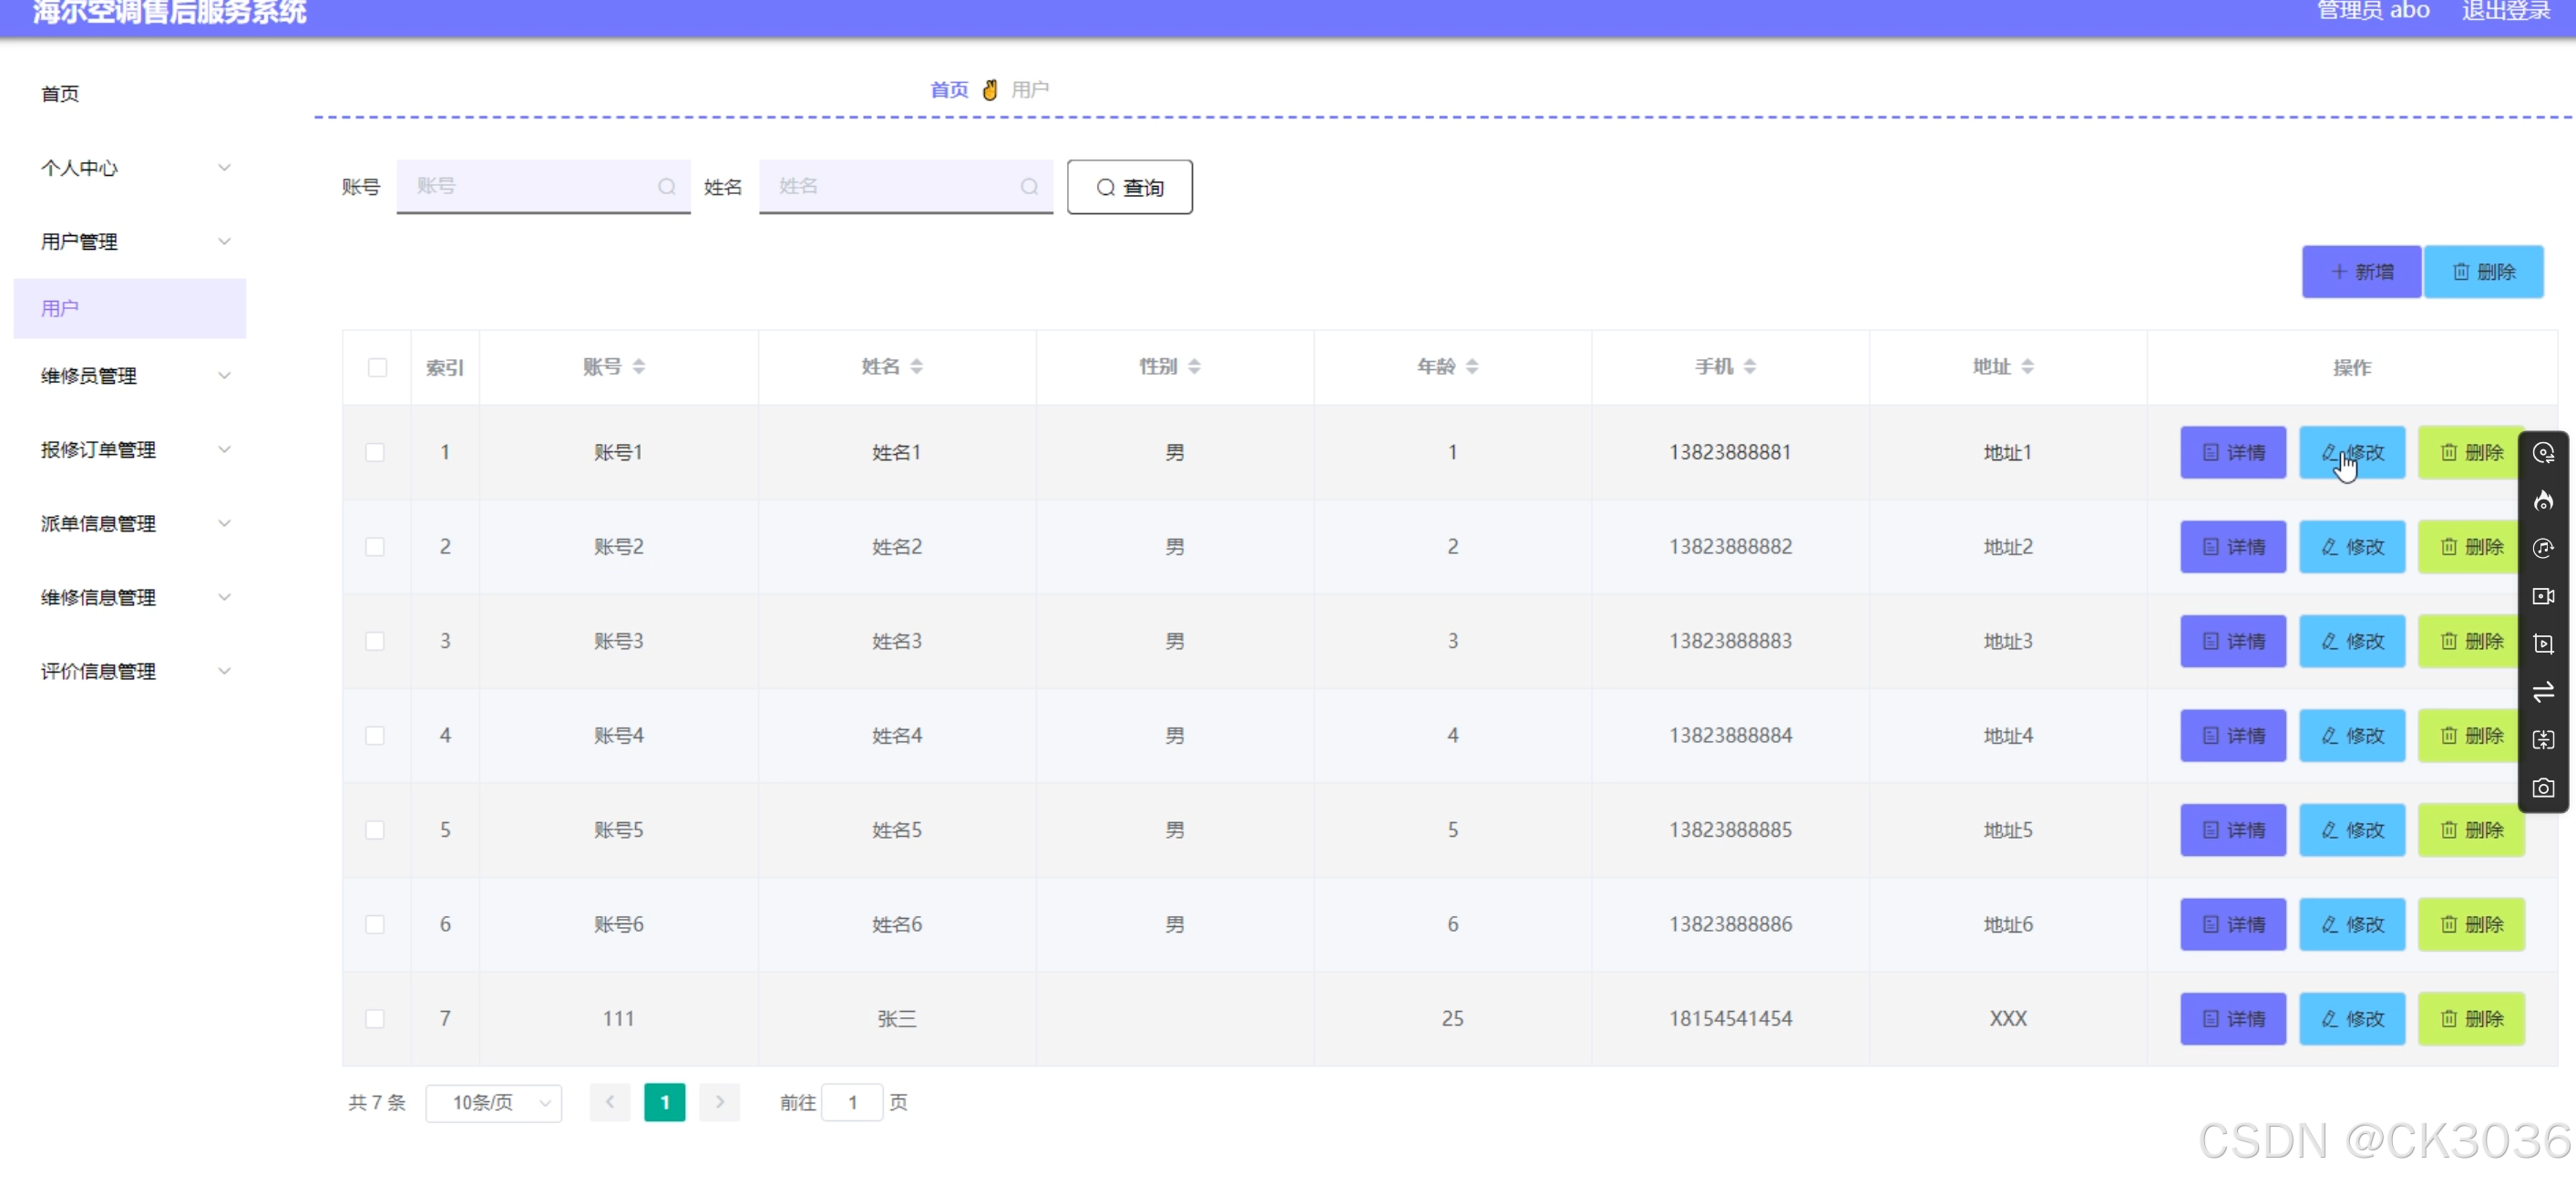Toggle the select-all checkbox in table header
Image resolution: width=2576 pixels, height=1185 pixels.
click(377, 367)
